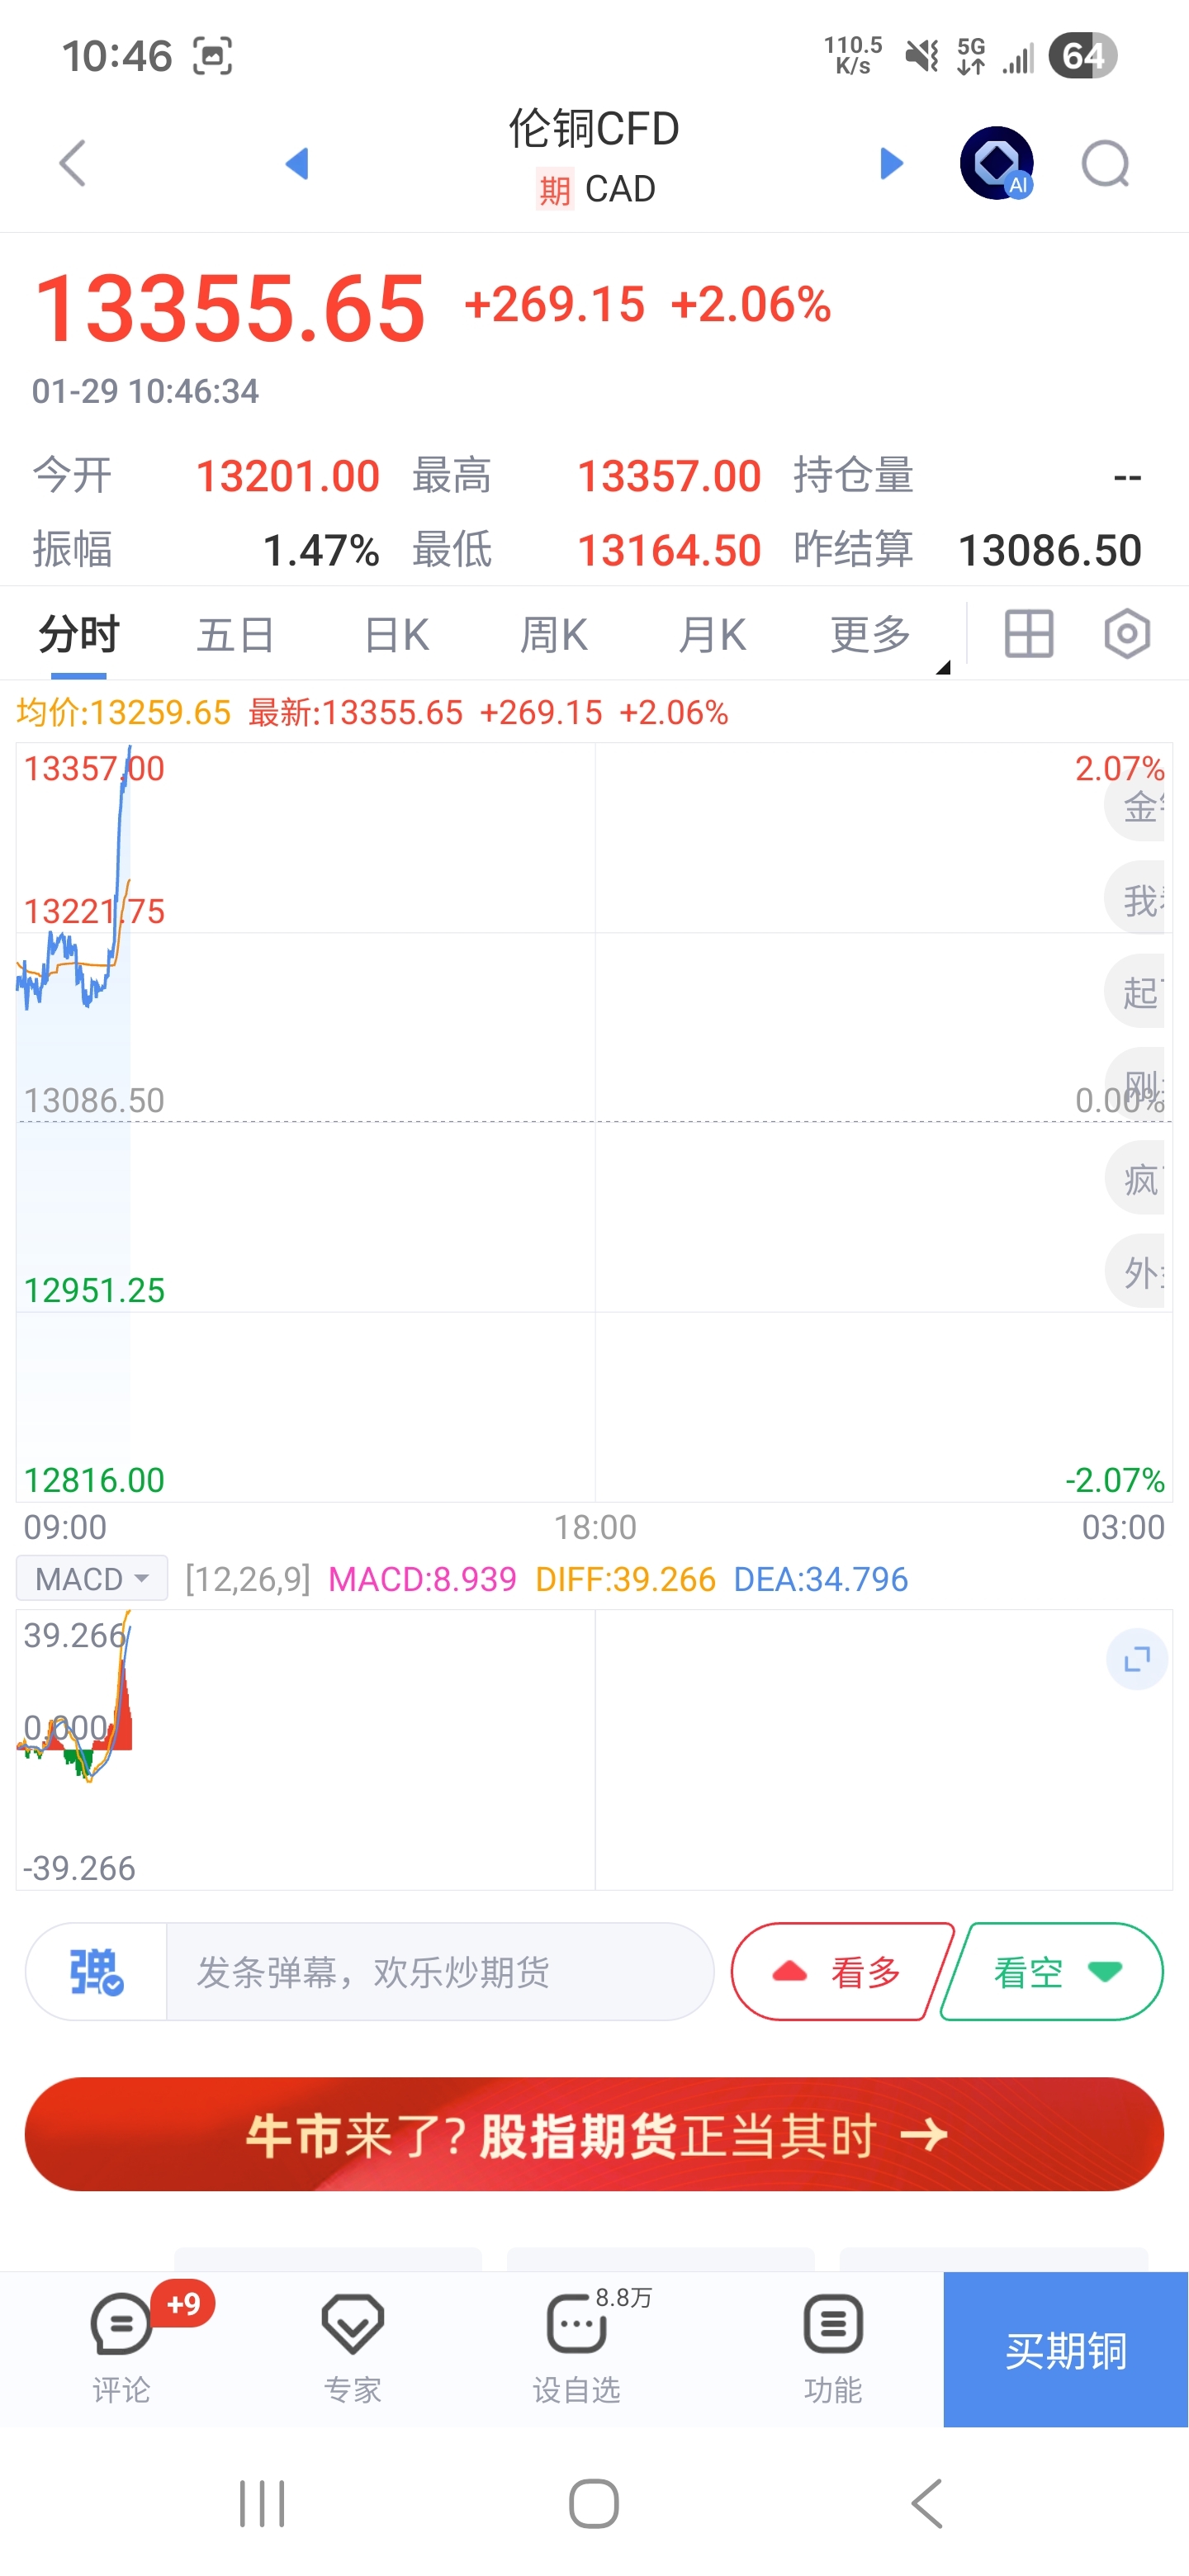Tap the 买期铜 buy button

point(1065,2350)
